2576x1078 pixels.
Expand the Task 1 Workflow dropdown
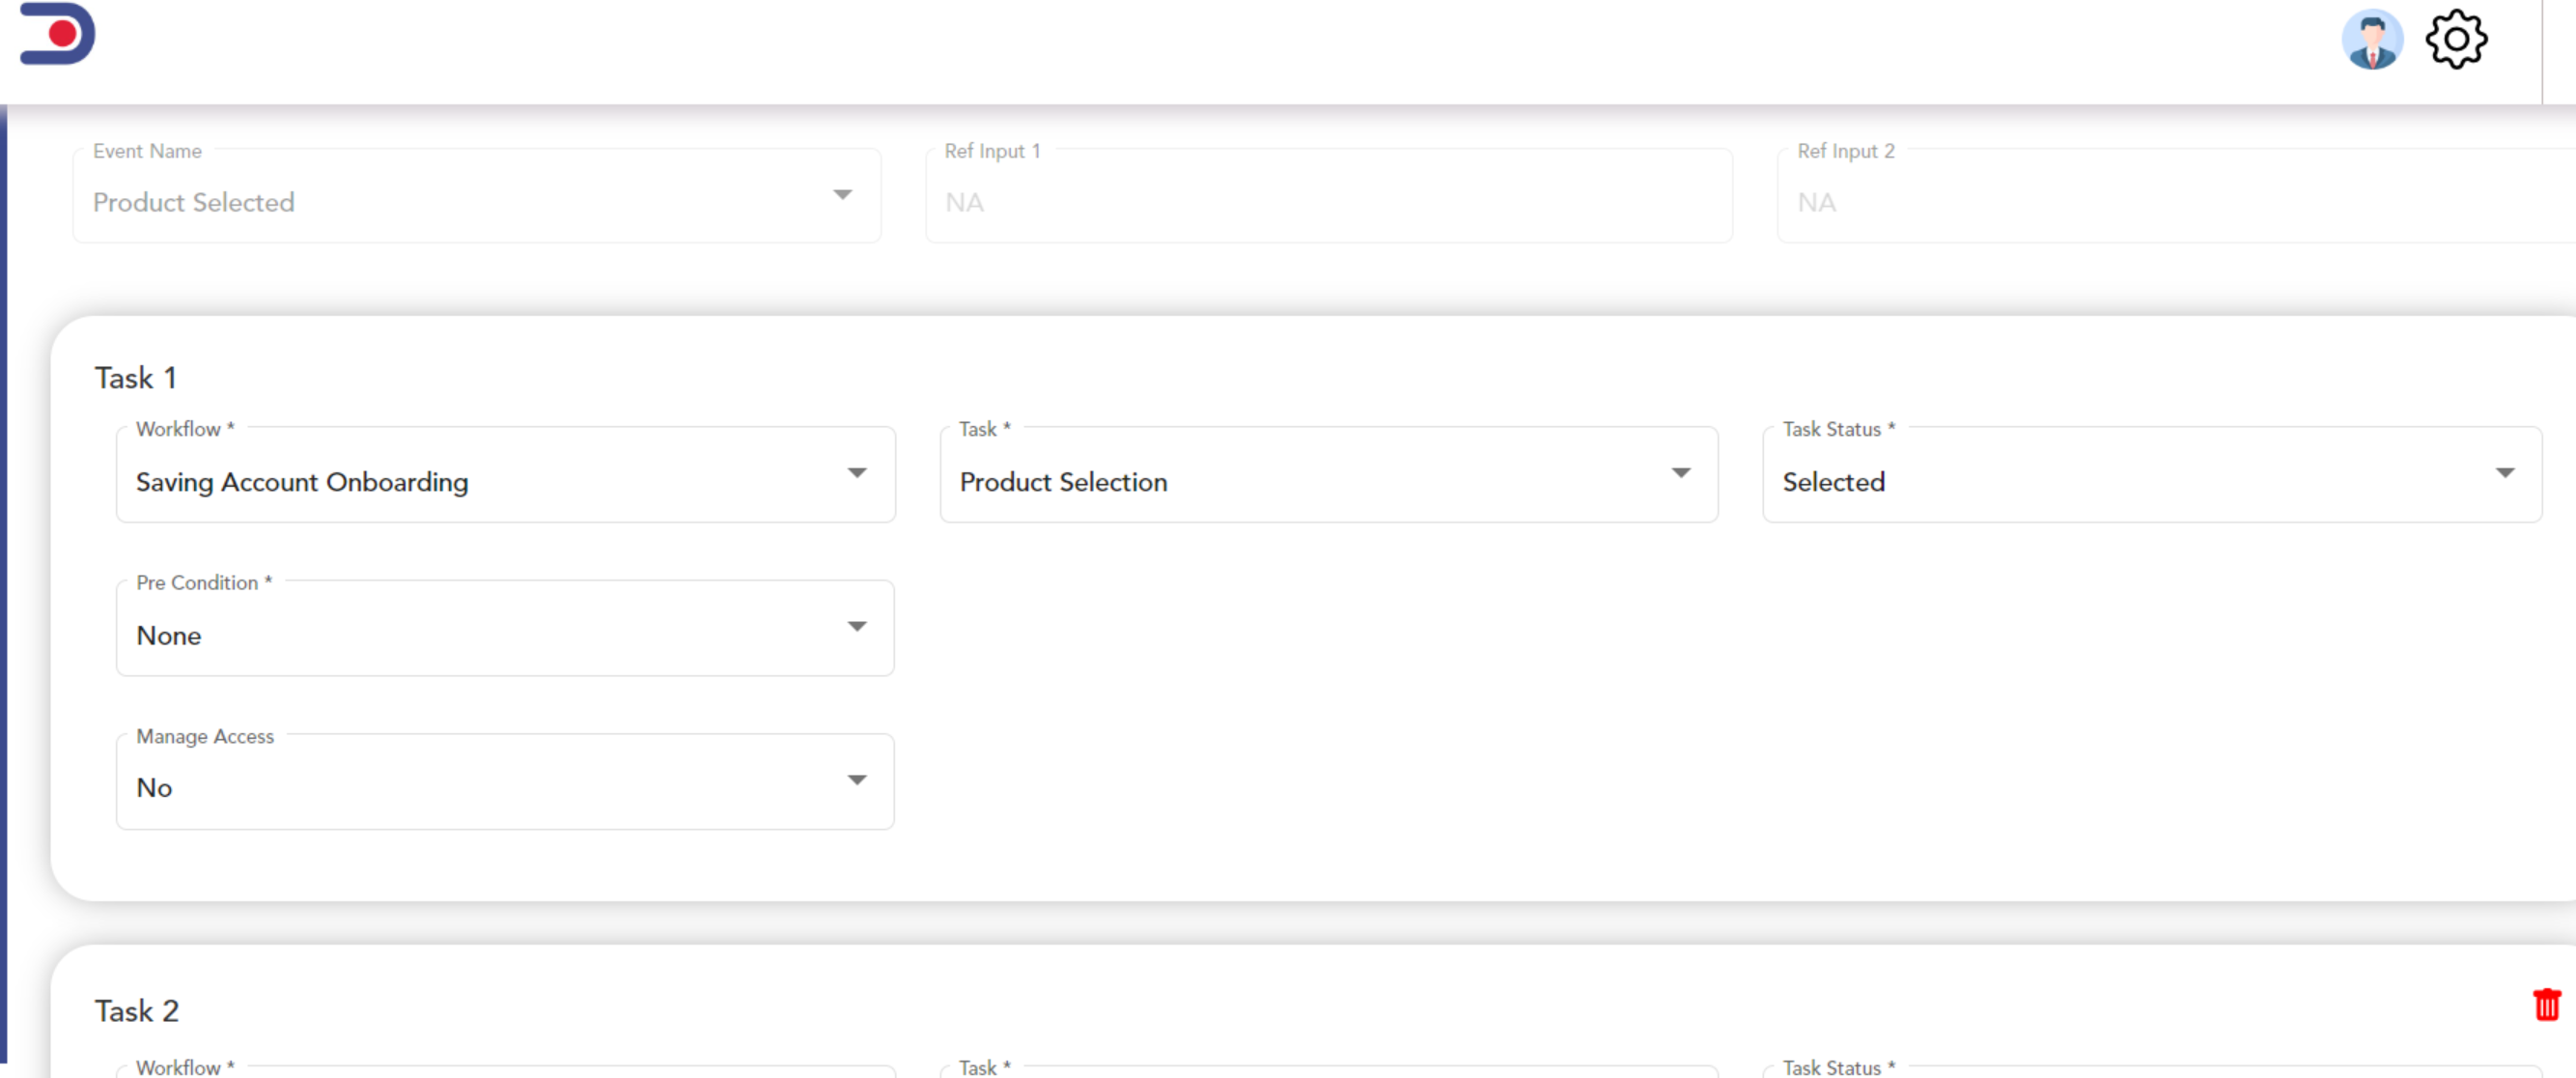(x=506, y=475)
